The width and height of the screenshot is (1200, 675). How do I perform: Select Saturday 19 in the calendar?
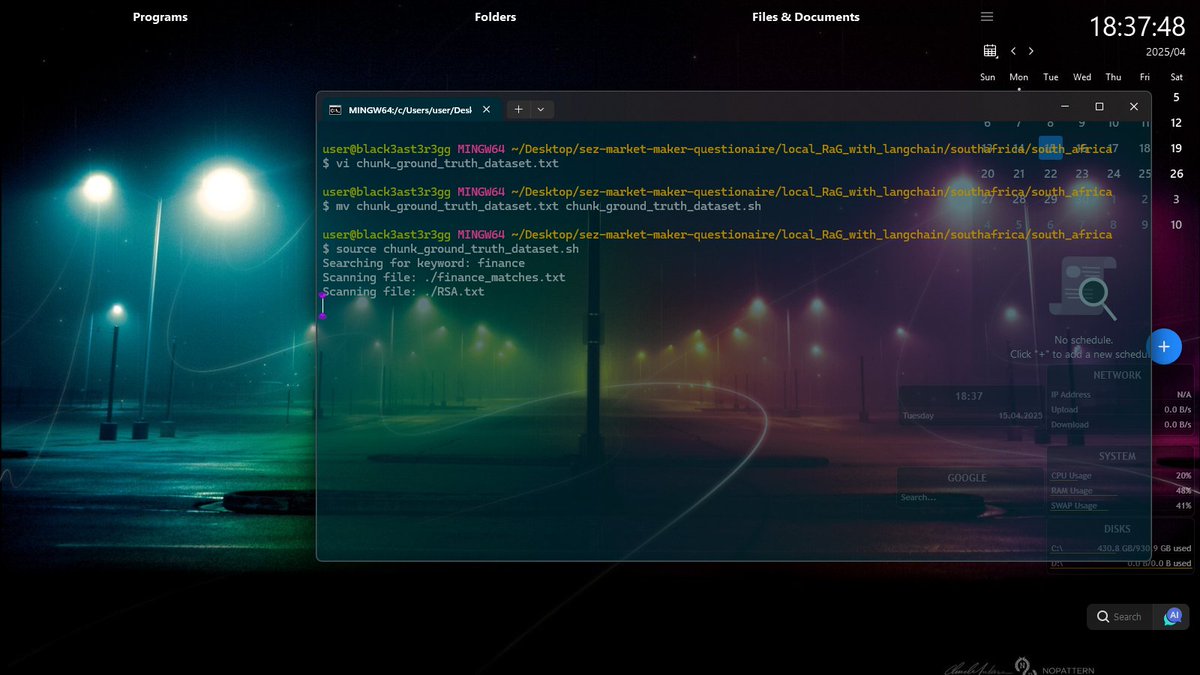[x=1176, y=148]
